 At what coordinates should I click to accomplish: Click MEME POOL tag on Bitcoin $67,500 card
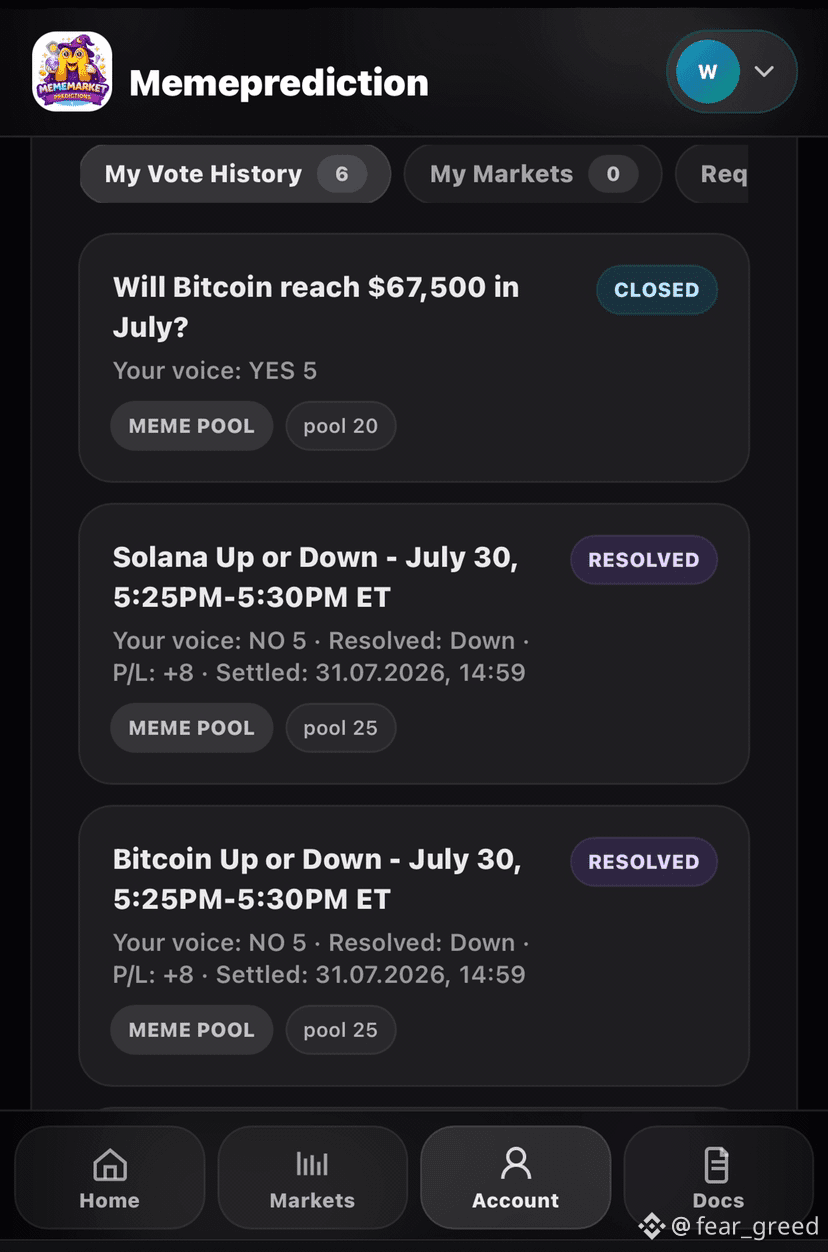(192, 426)
